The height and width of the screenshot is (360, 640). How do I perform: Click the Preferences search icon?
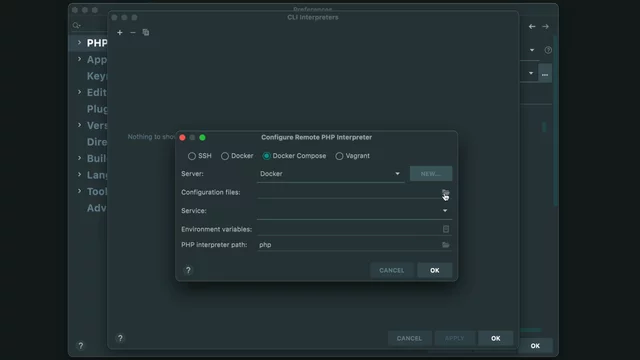coord(76,25)
